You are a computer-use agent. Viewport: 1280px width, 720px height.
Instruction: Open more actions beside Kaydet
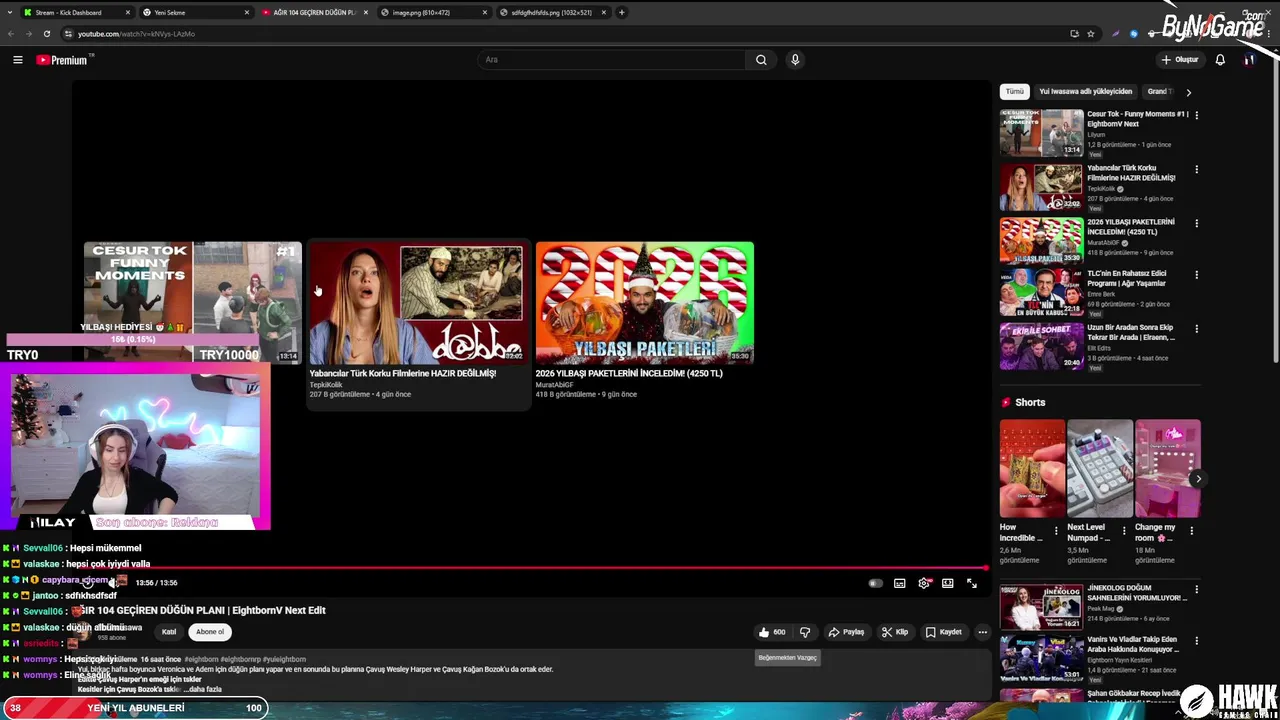[982, 632]
